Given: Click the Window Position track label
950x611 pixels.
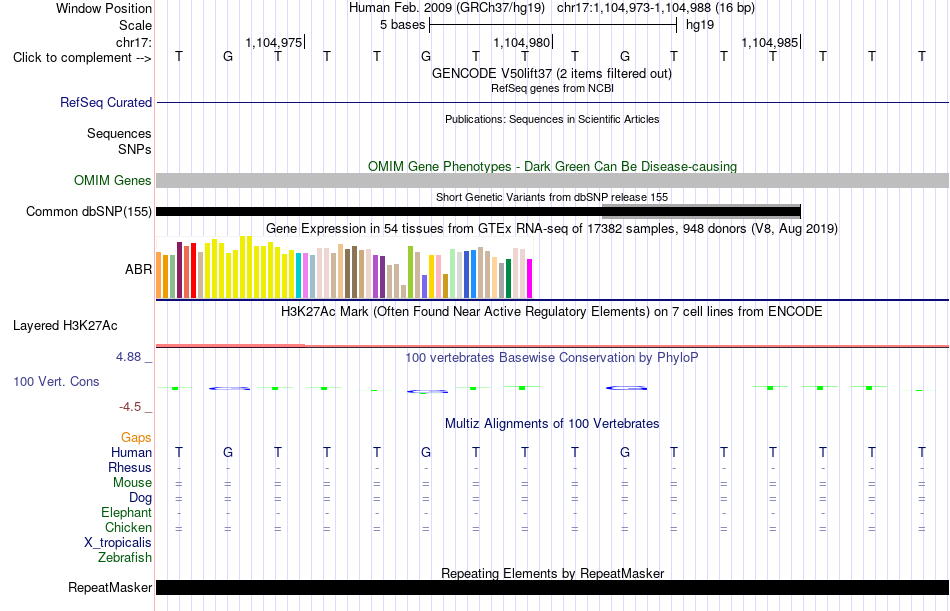Looking at the screenshot, I should click(104, 8).
